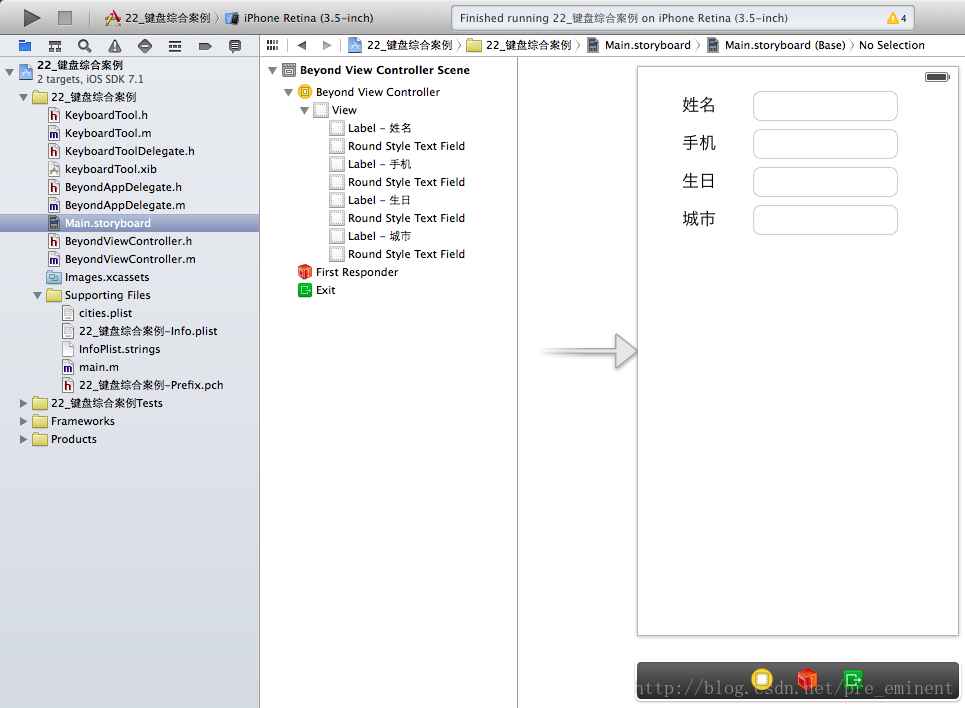
Task: Click the 手机 text field on canvas
Action: tap(825, 144)
